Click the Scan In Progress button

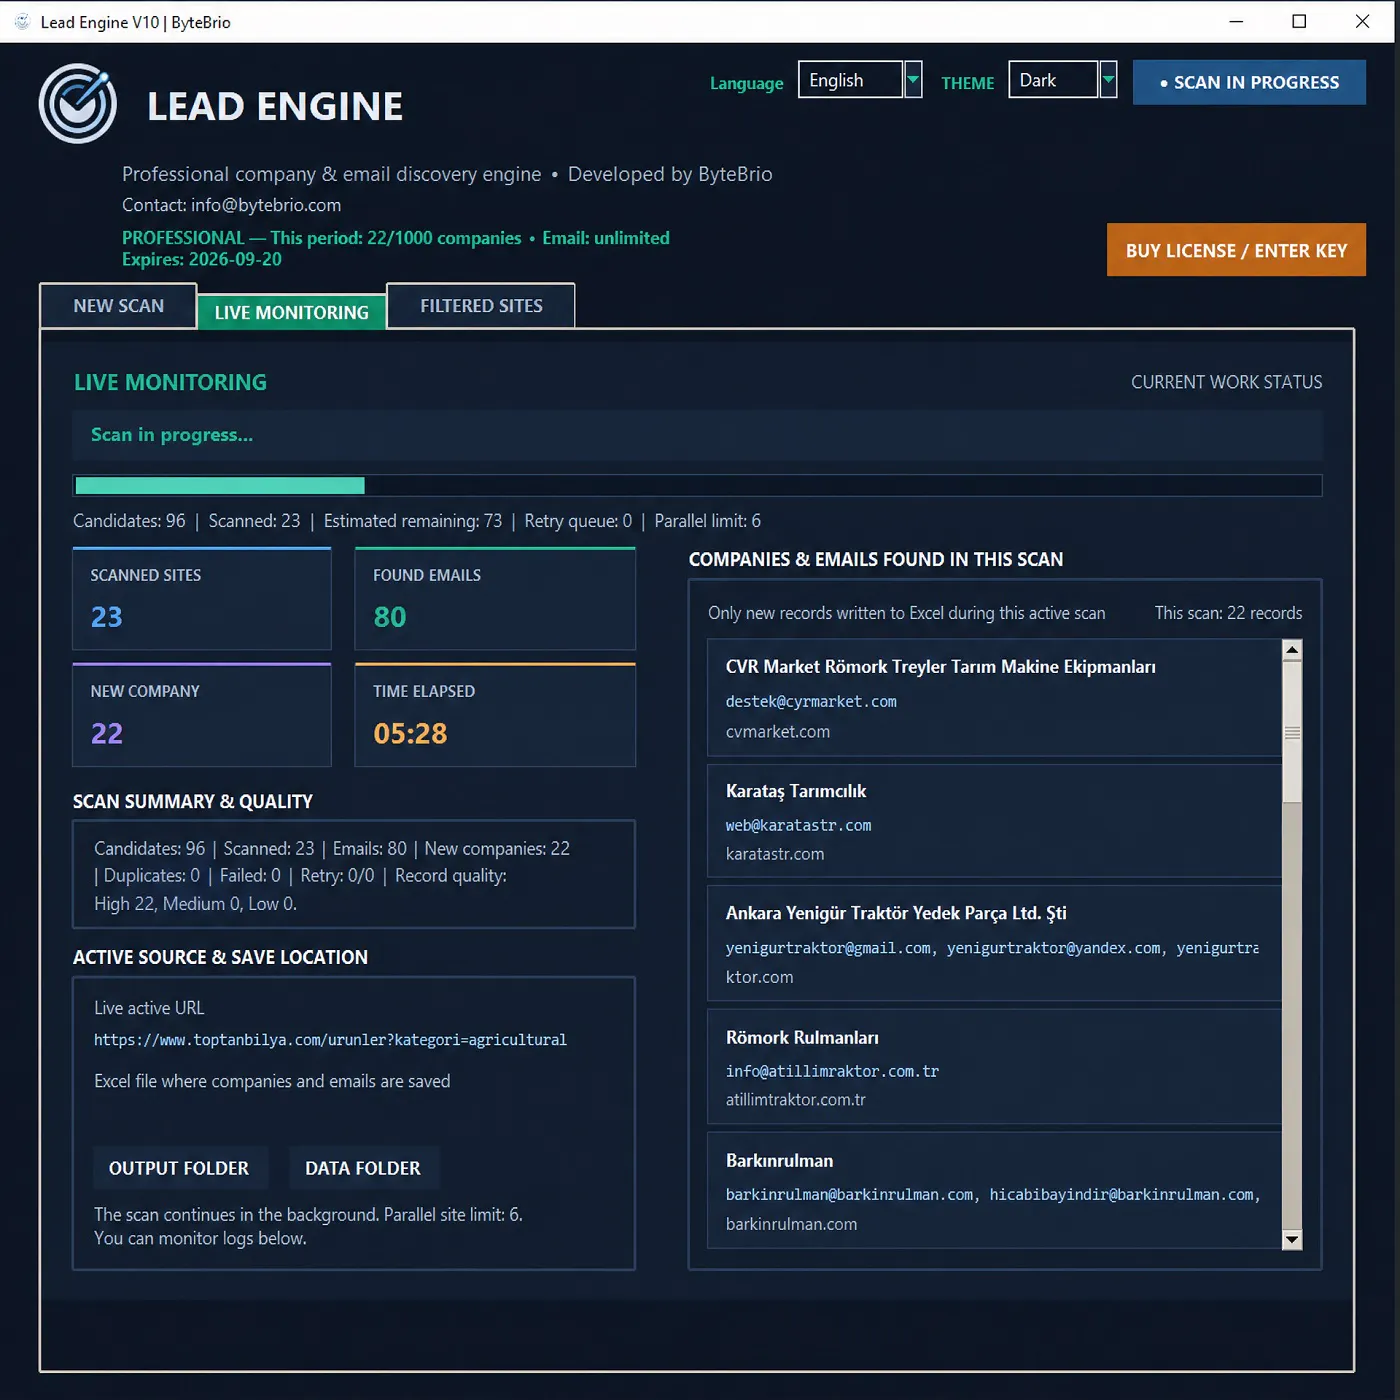pos(1249,82)
